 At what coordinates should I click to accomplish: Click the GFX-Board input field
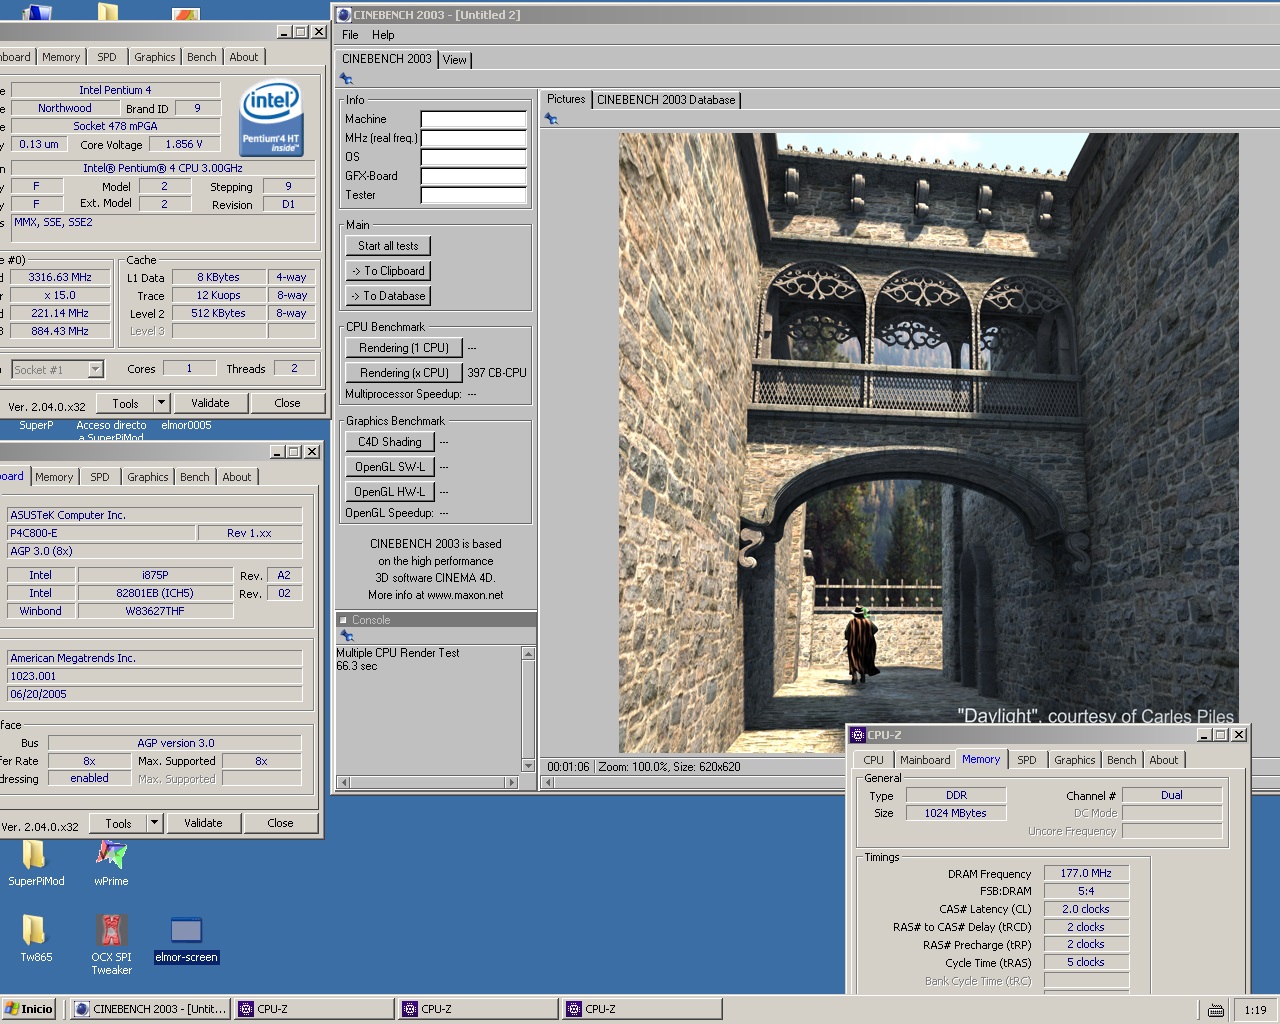coord(473,176)
